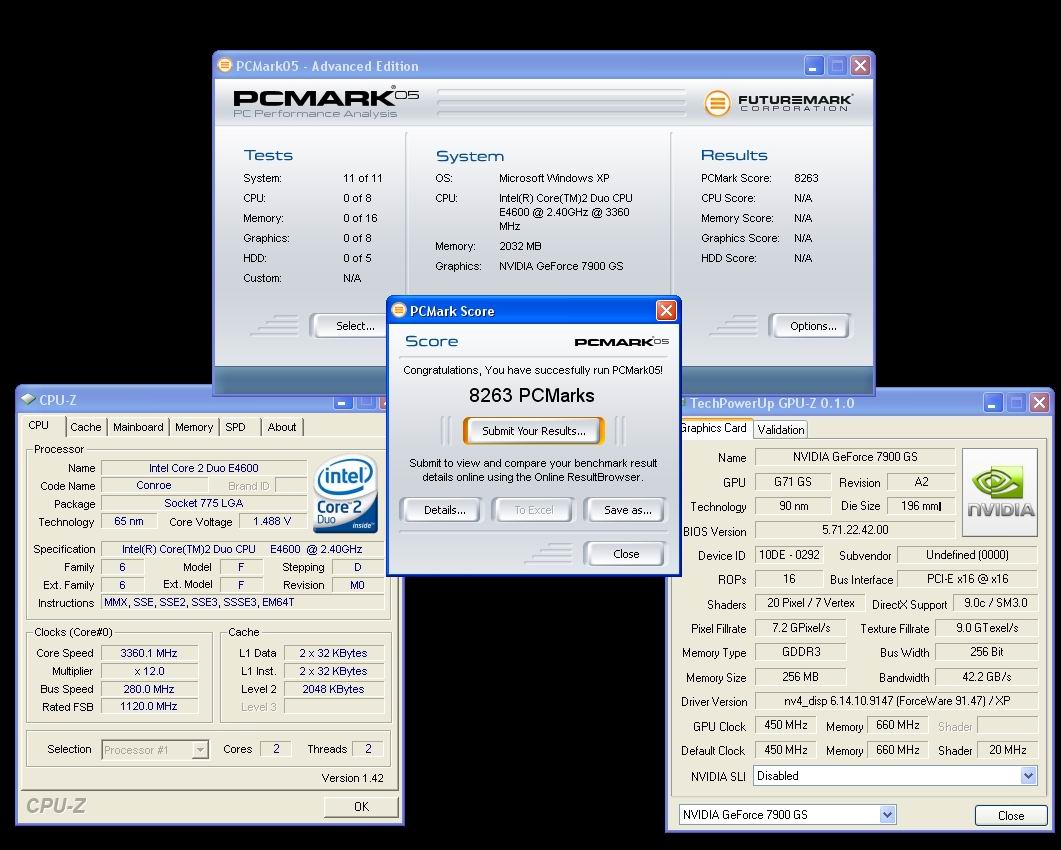This screenshot has width=1061, height=850.
Task: Click the Close button in GPU-Z
Action: pos(1011,815)
